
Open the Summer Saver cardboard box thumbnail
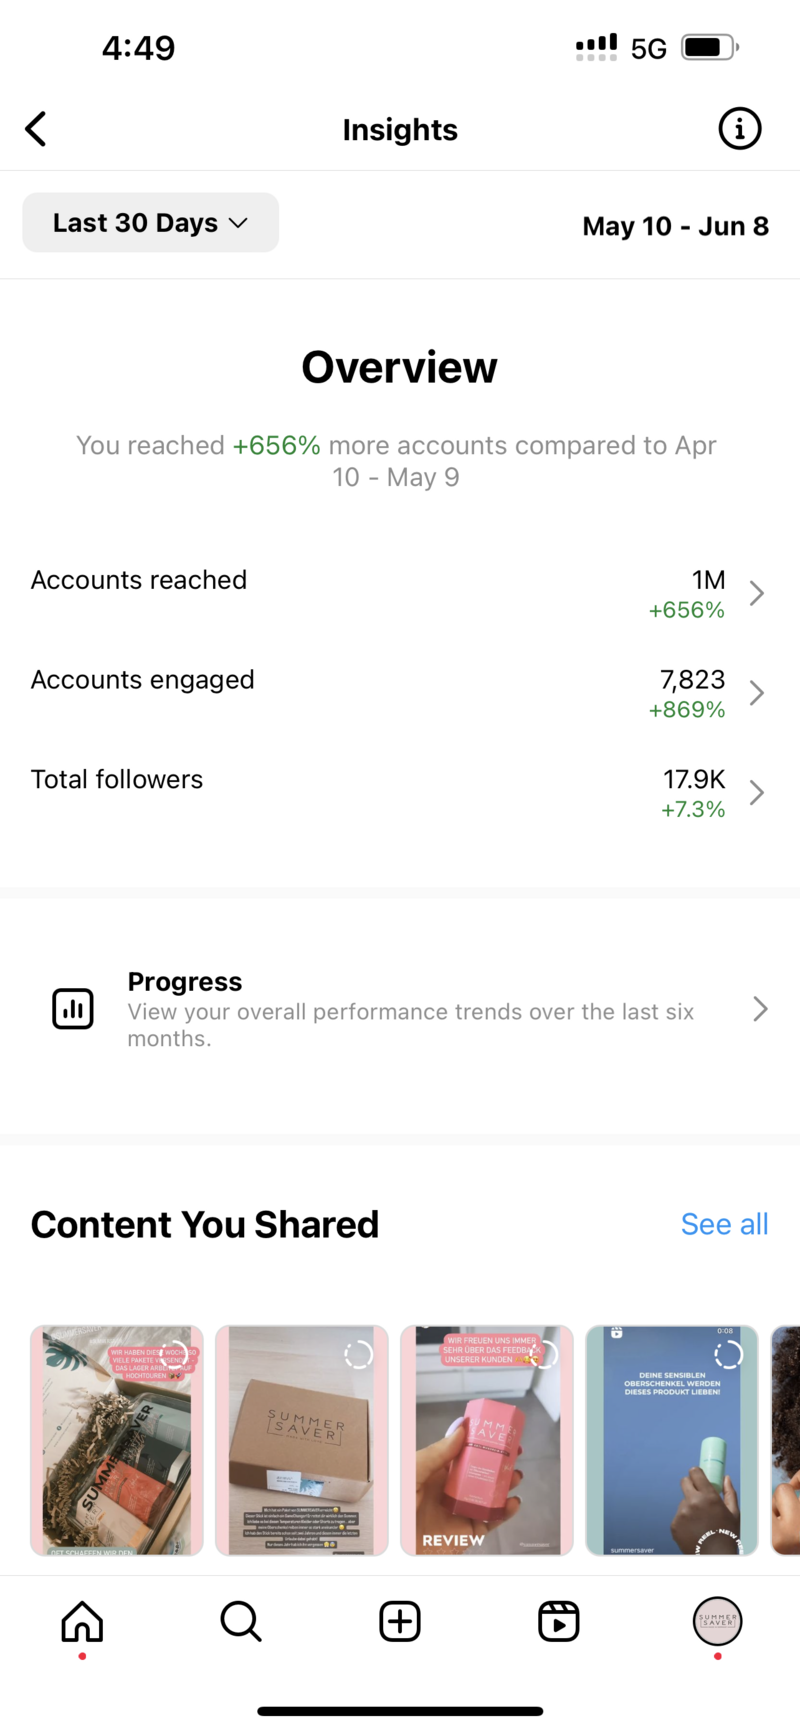point(302,1441)
